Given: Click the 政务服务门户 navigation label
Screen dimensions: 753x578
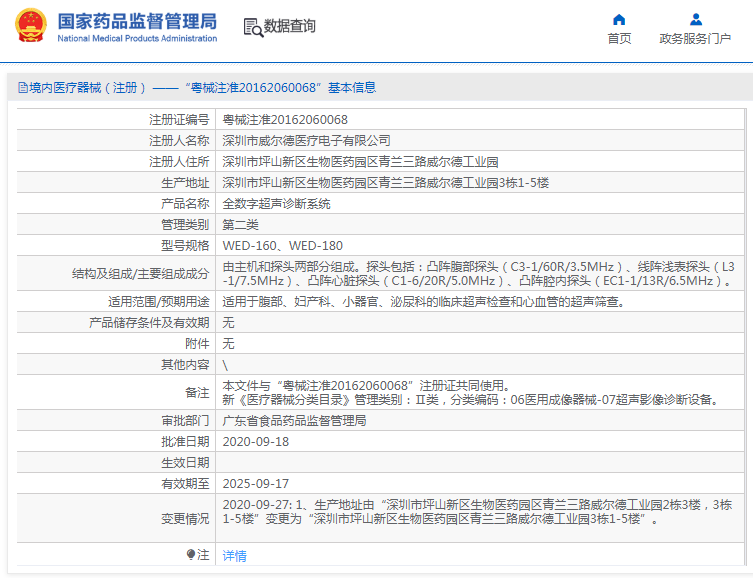Looking at the screenshot, I should coord(695,38).
